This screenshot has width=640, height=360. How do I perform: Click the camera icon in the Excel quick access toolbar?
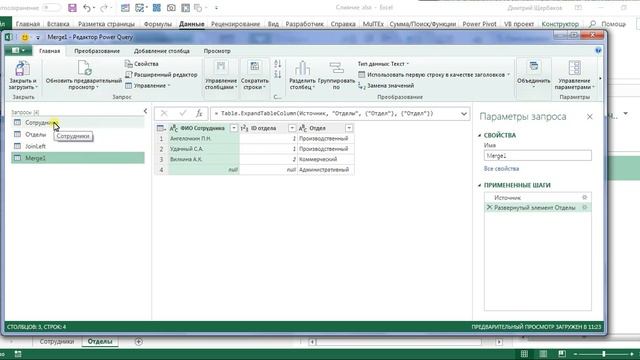click(171, 8)
